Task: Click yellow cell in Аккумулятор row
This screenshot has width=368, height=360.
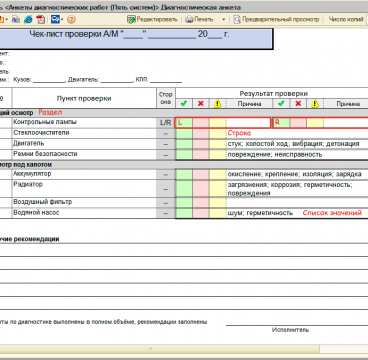Action: [x=218, y=174]
